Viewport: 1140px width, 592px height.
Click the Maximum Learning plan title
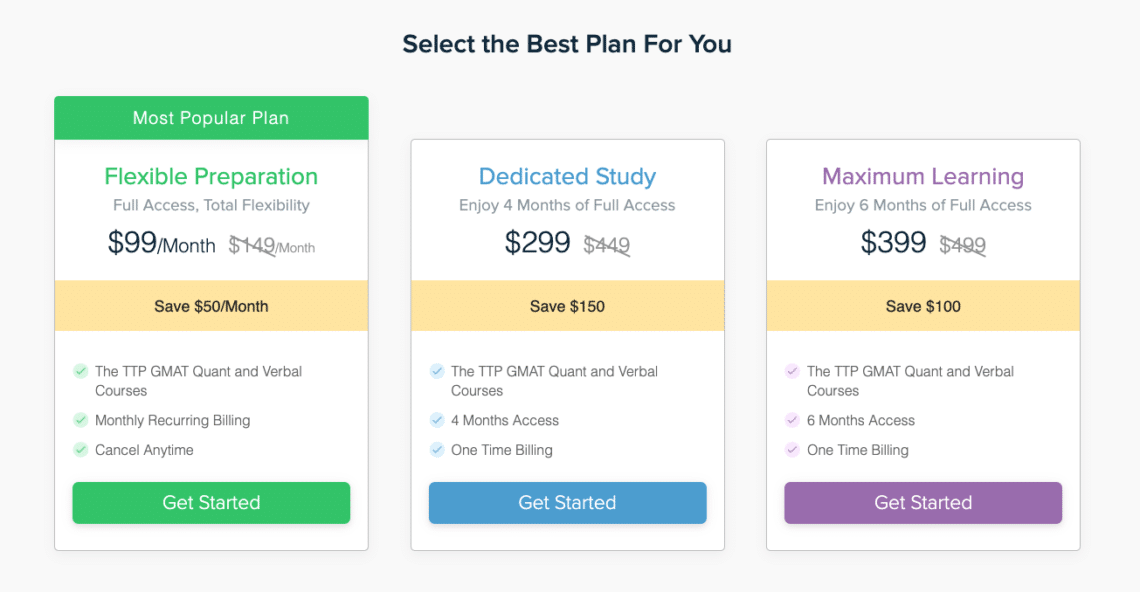point(923,177)
